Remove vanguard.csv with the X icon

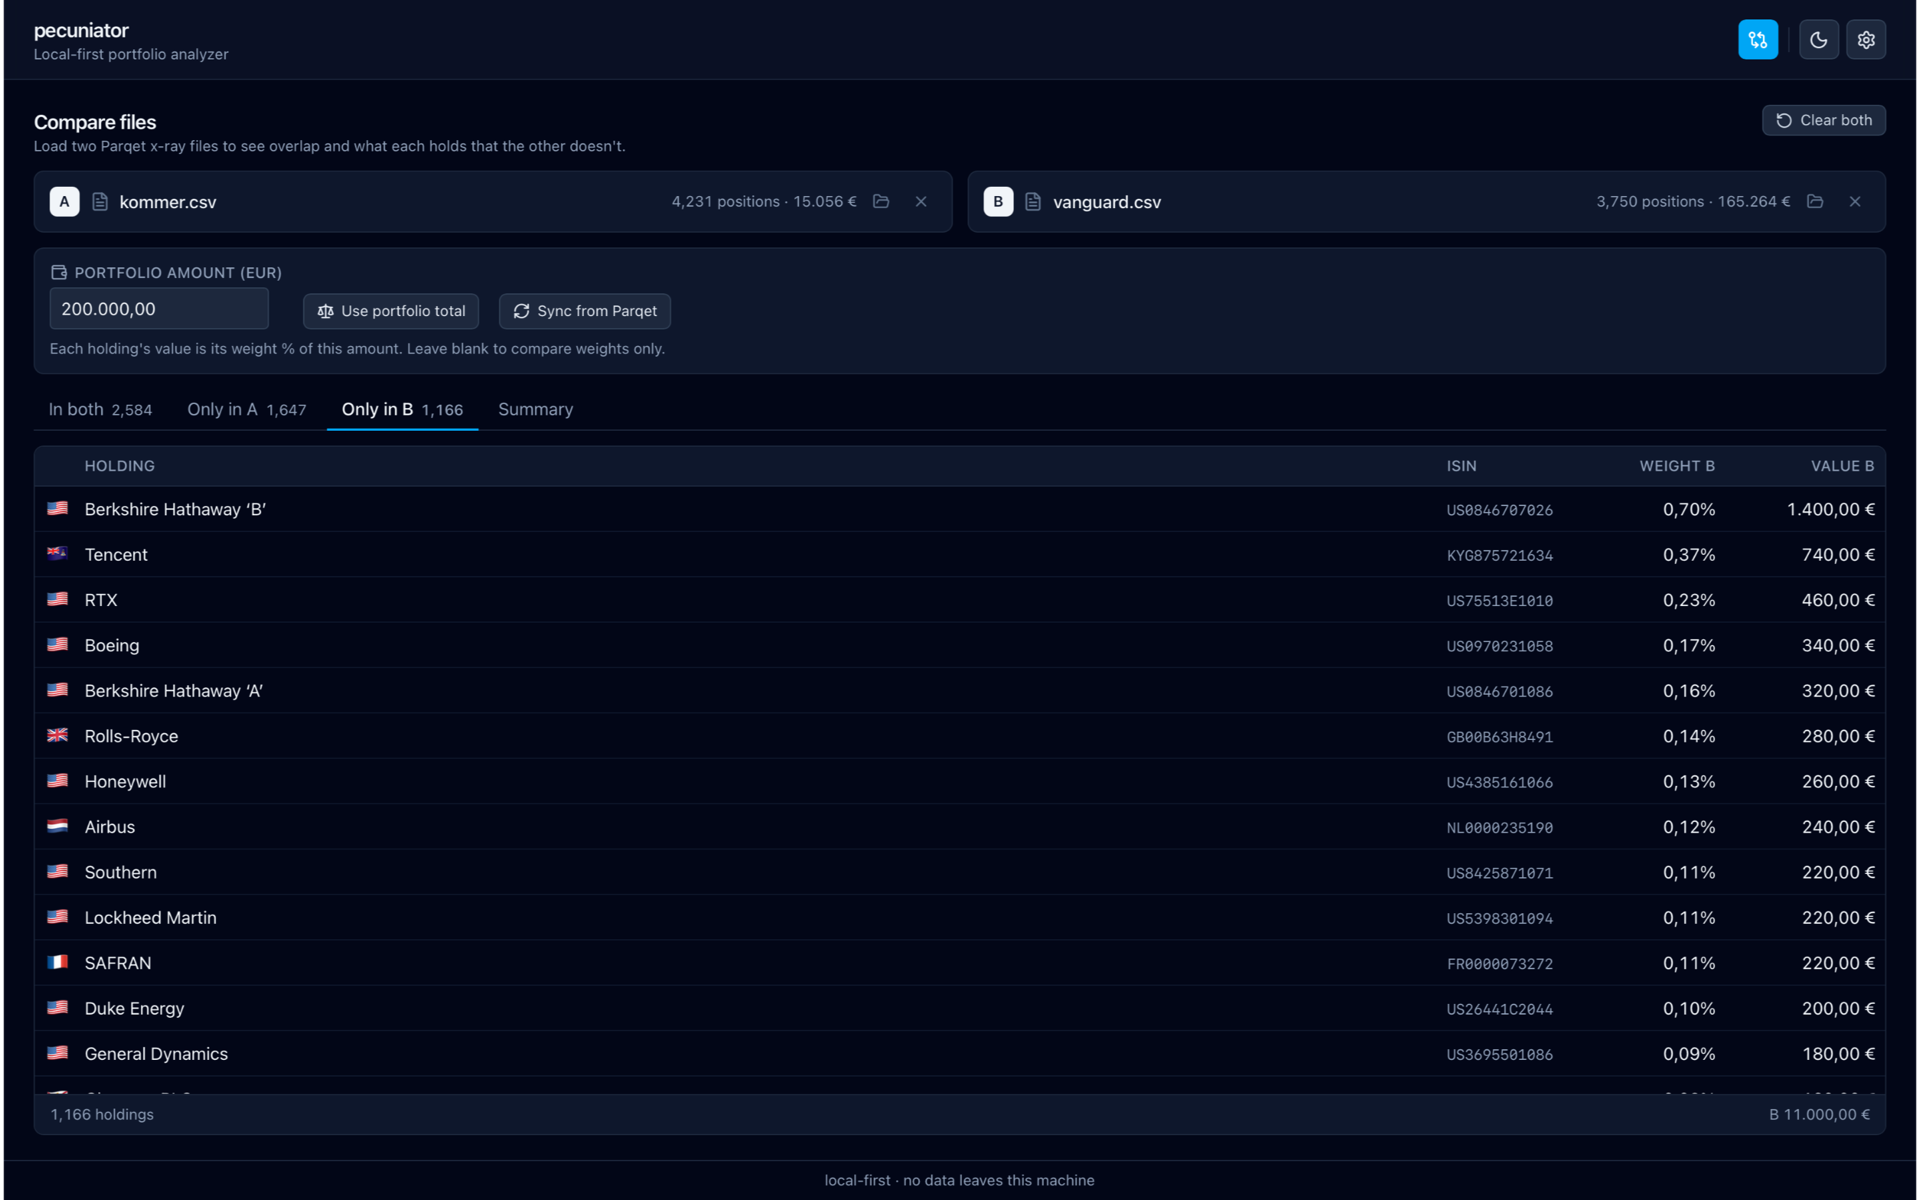coord(1855,201)
